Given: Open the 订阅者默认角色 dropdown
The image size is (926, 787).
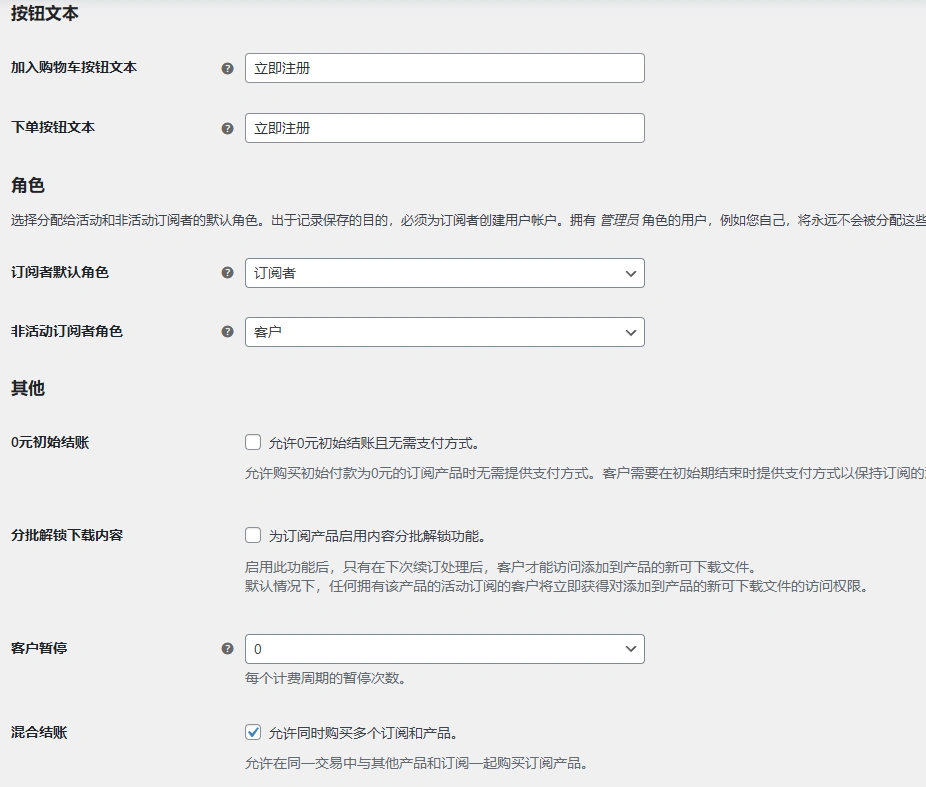Looking at the screenshot, I should (444, 272).
